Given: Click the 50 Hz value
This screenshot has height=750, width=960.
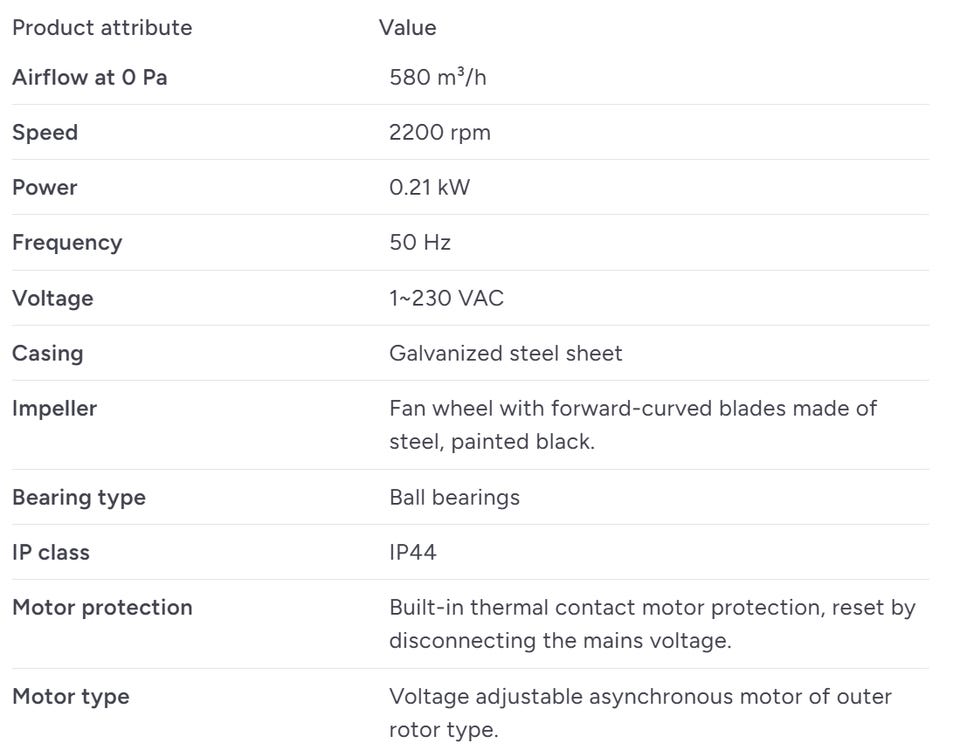Looking at the screenshot, I should click(420, 242).
